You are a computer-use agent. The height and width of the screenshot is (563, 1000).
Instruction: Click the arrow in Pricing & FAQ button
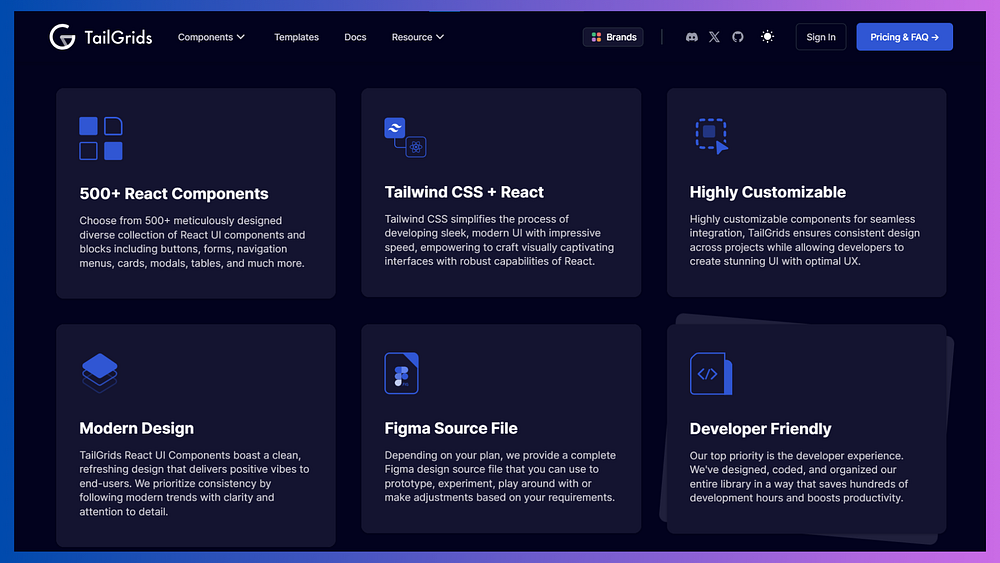tap(935, 38)
